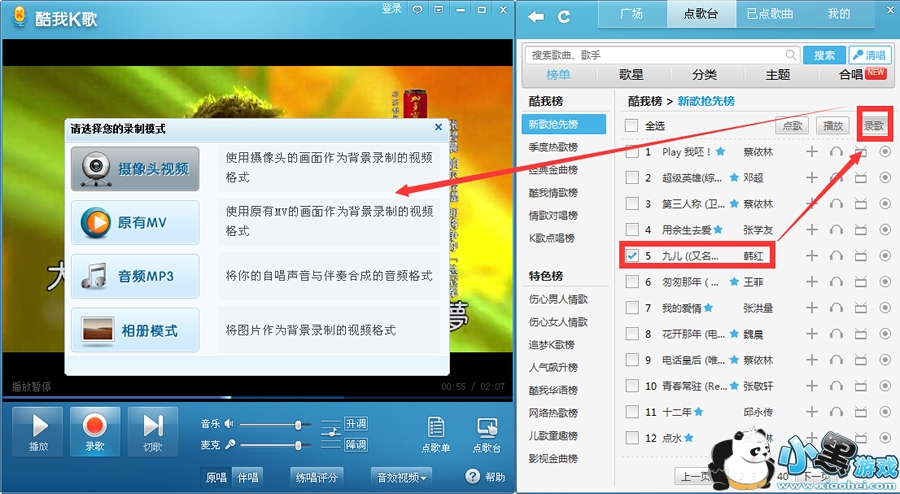Viewport: 900px width, 494px height.
Task: Raise pitch with the 升调 button
Action: tap(356, 424)
